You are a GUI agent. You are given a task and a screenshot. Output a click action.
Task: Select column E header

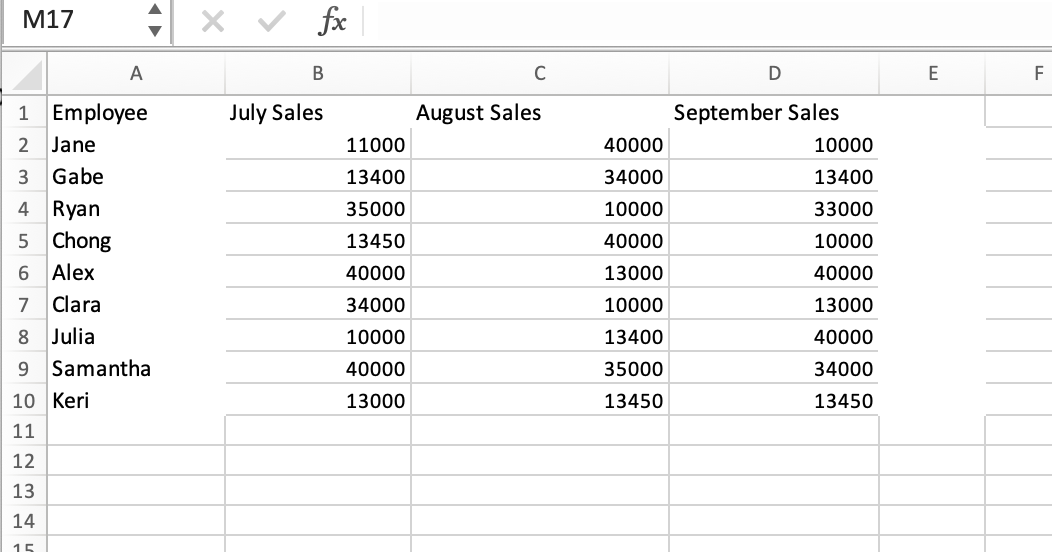coord(933,74)
